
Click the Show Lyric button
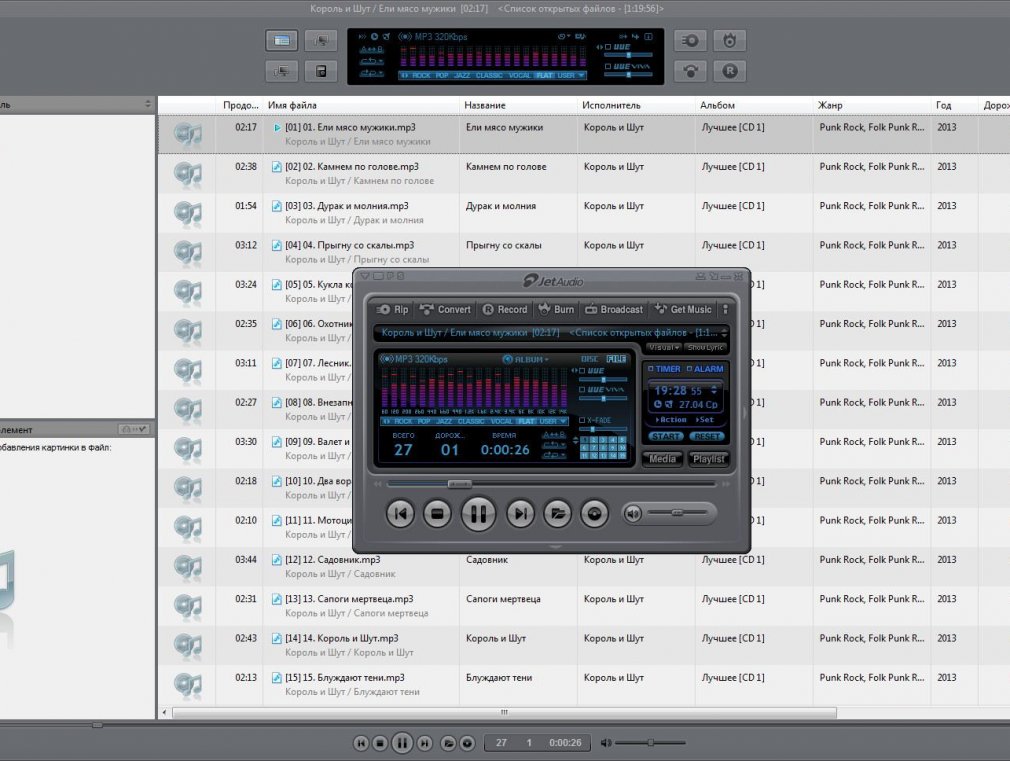coord(705,347)
